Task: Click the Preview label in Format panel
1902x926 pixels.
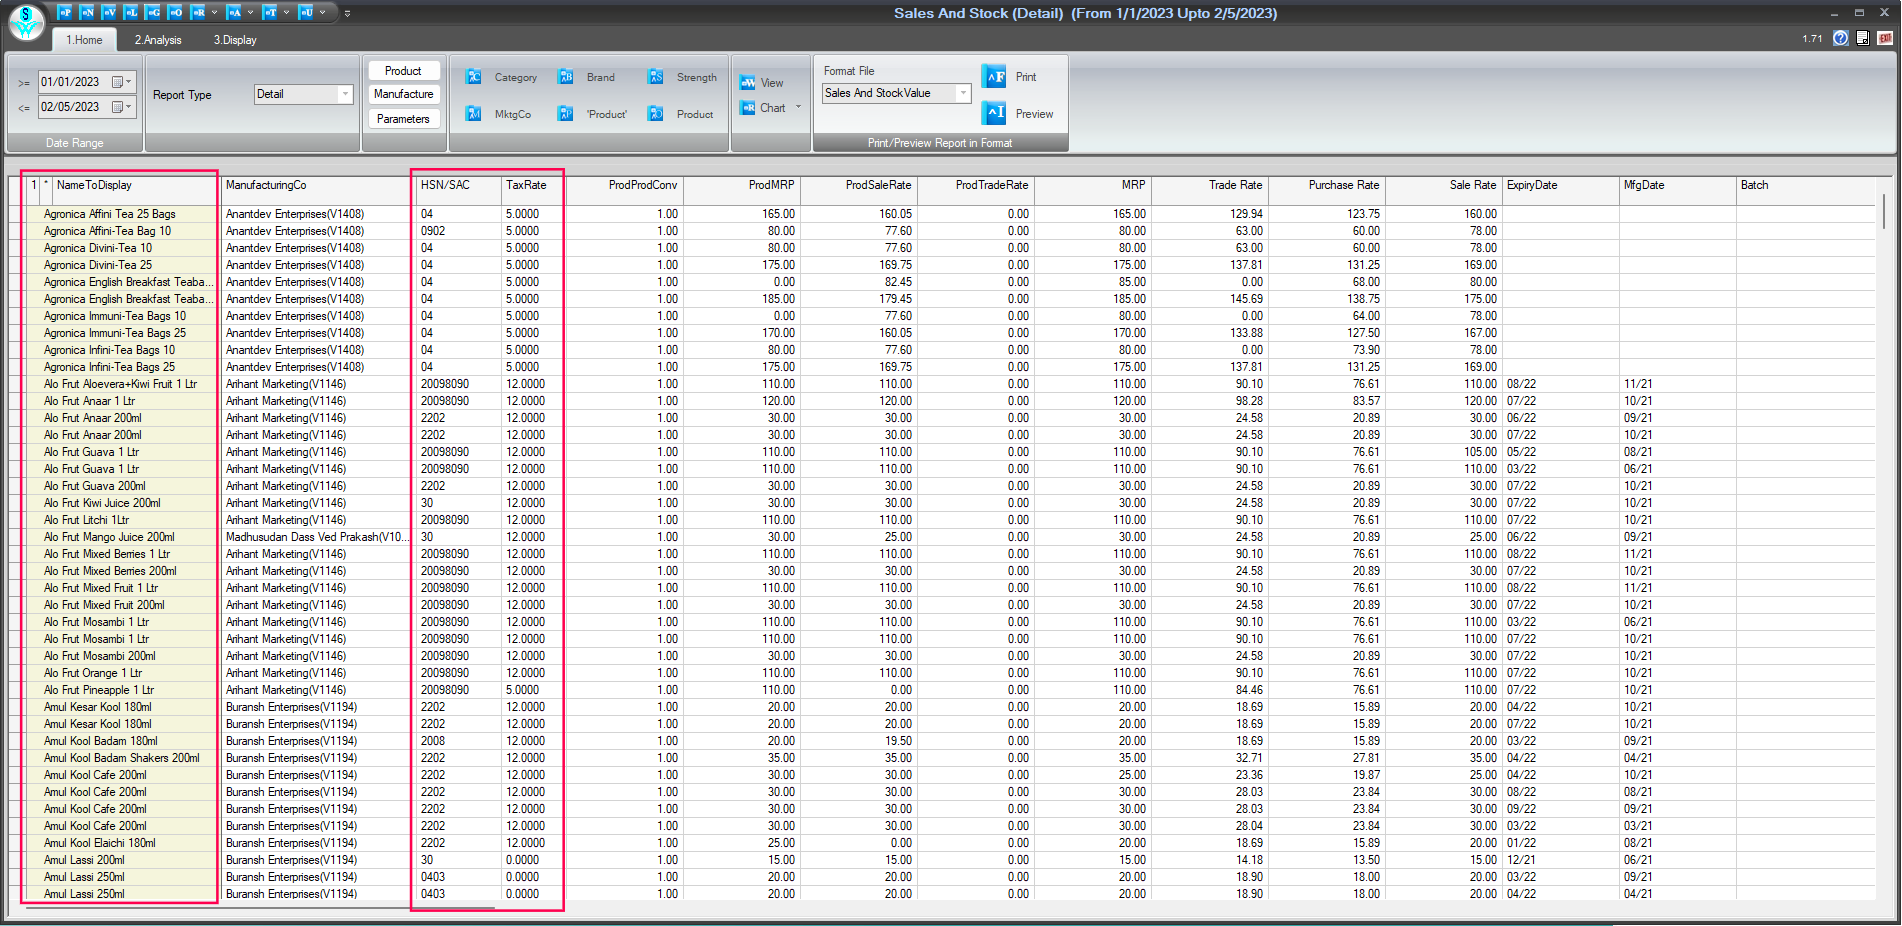Action: tap(1034, 114)
